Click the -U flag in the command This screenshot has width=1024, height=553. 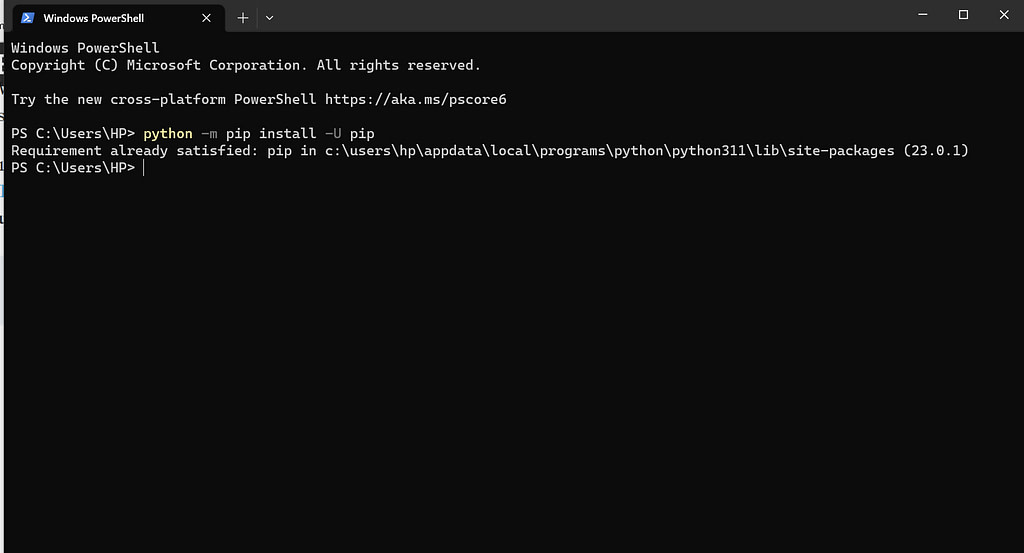(x=333, y=133)
